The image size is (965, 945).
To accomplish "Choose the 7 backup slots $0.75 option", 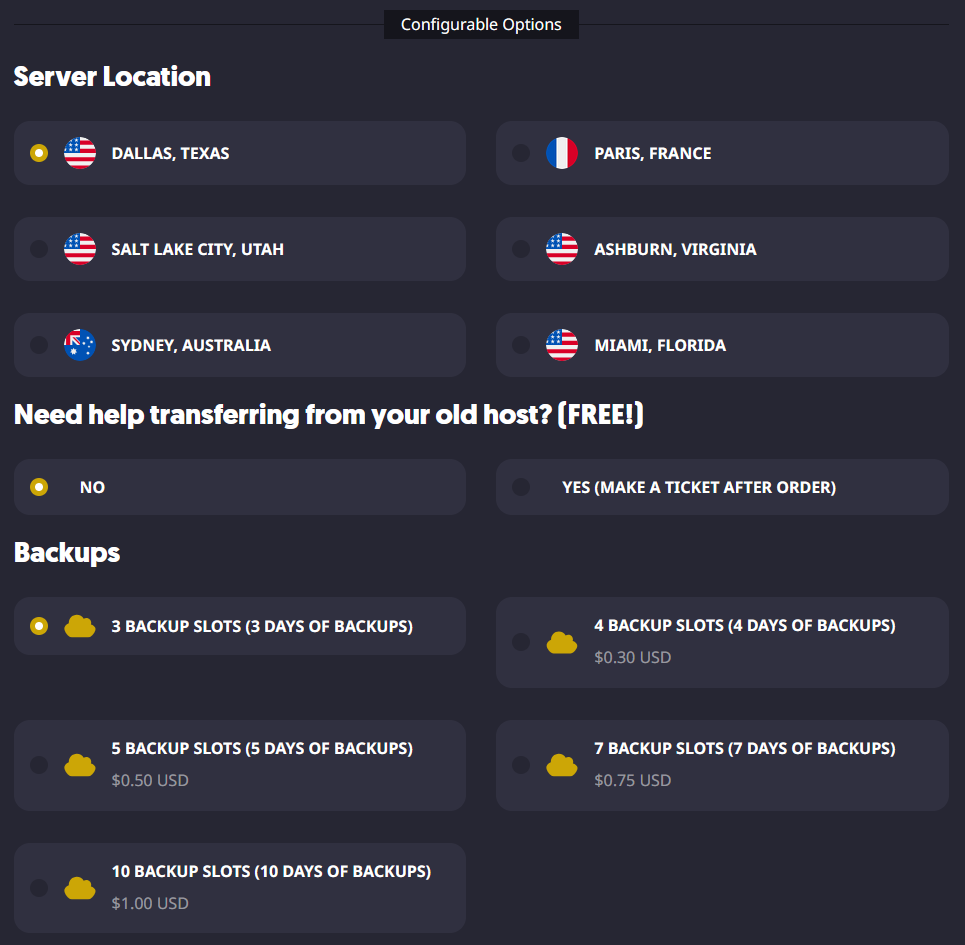I will tap(521, 765).
